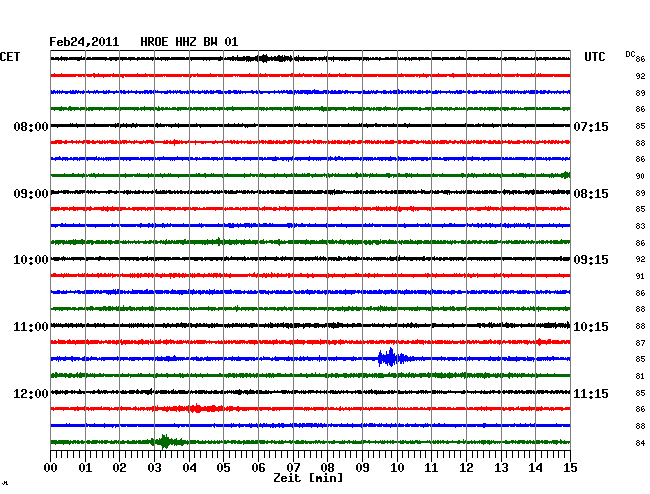Click the 14 minute axis tick label

pos(535,468)
